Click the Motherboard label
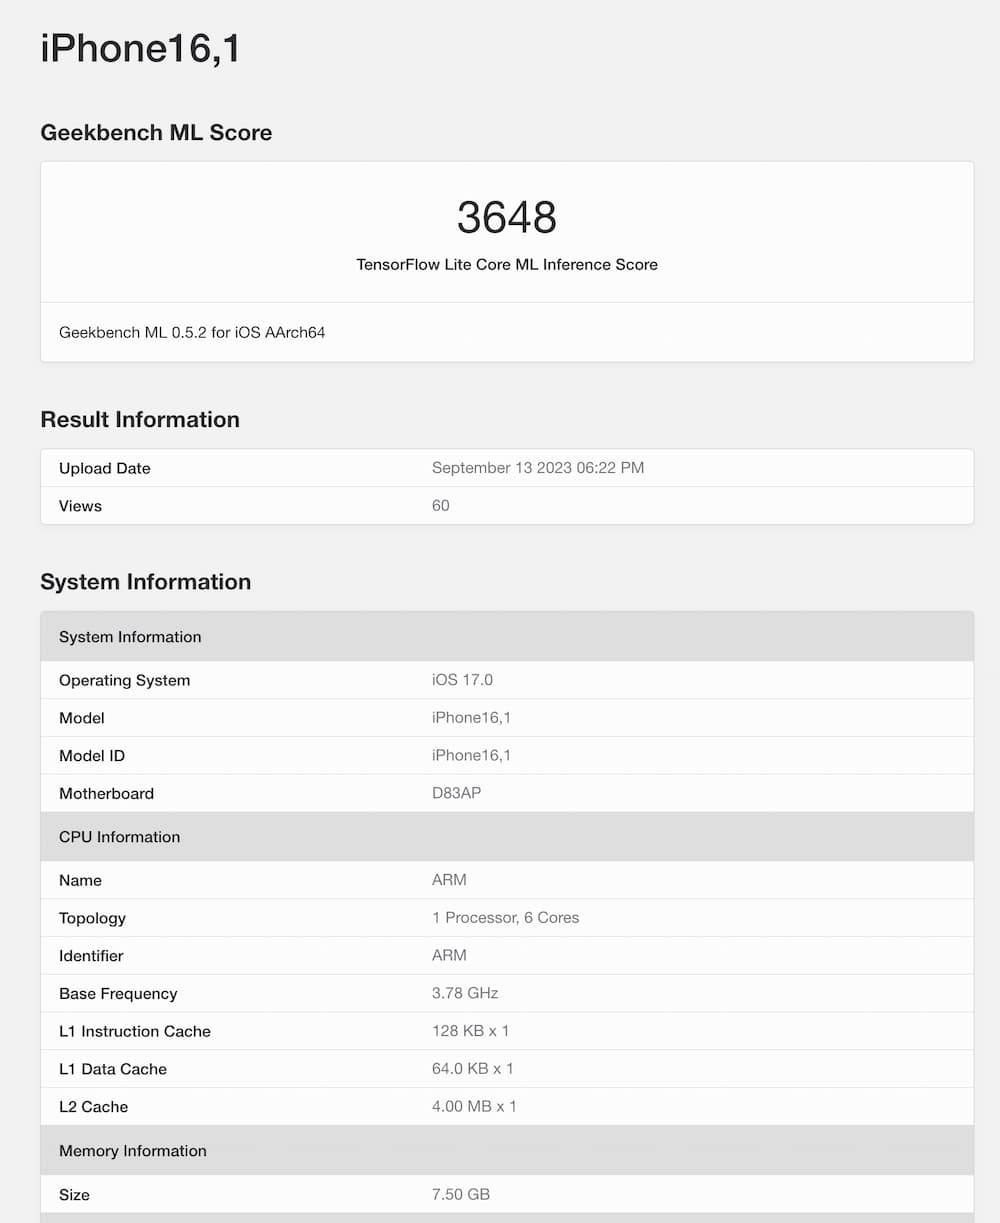 coord(106,794)
